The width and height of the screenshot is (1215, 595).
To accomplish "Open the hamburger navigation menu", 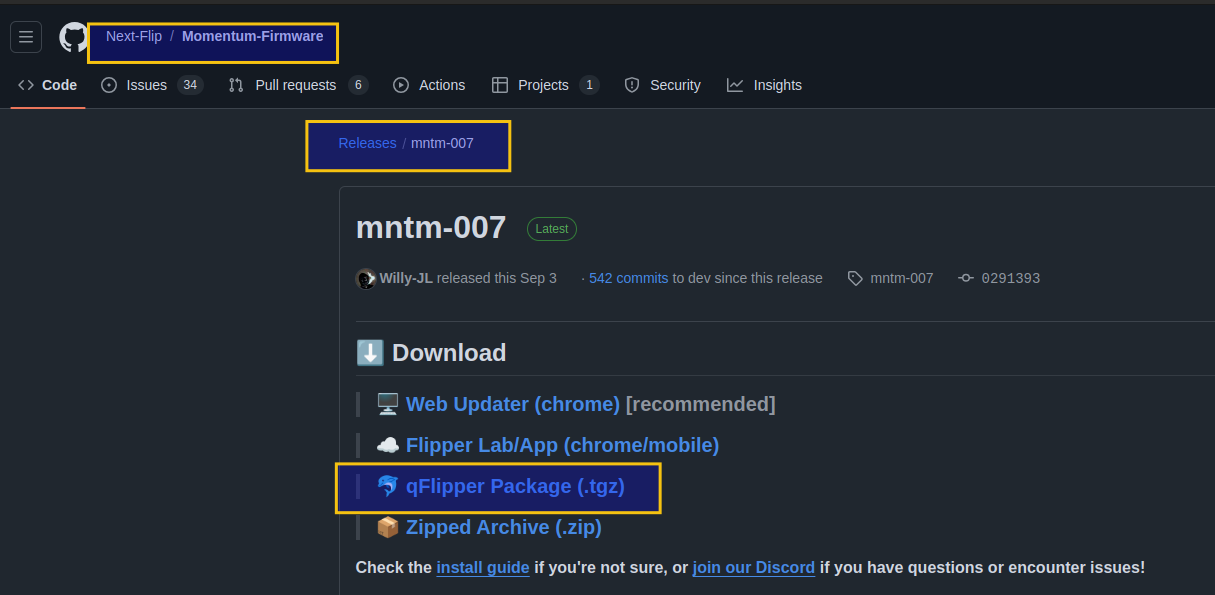I will tap(26, 37).
